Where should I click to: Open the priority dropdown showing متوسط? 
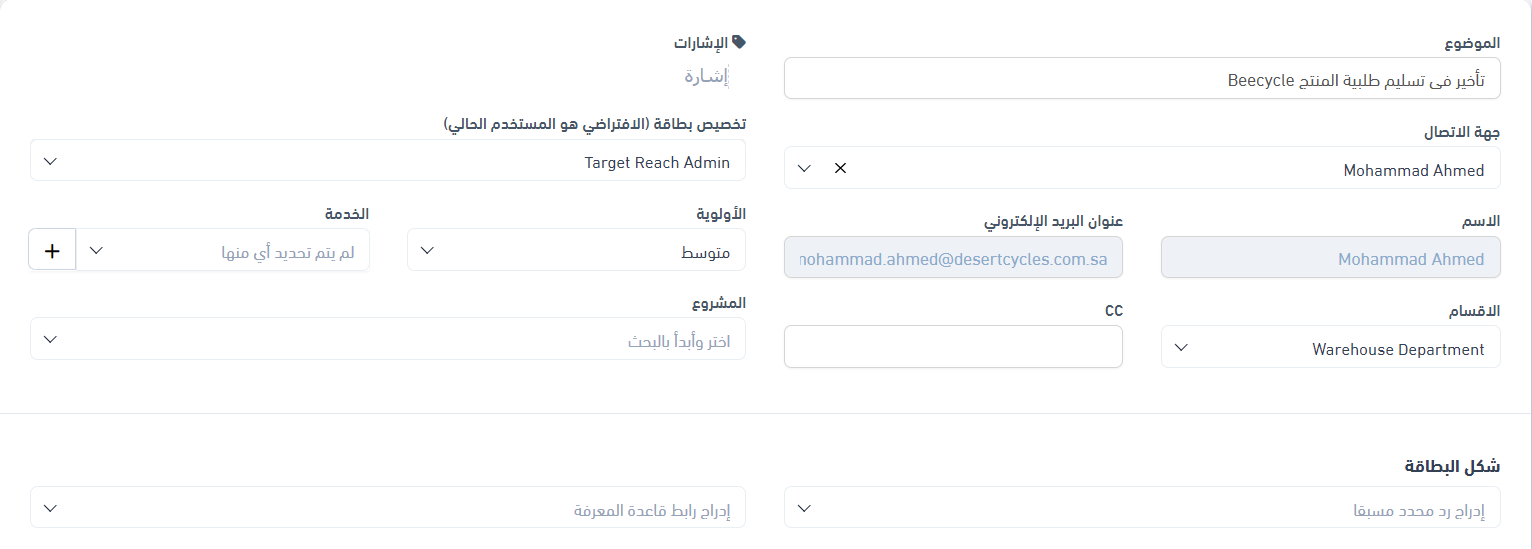(576, 250)
